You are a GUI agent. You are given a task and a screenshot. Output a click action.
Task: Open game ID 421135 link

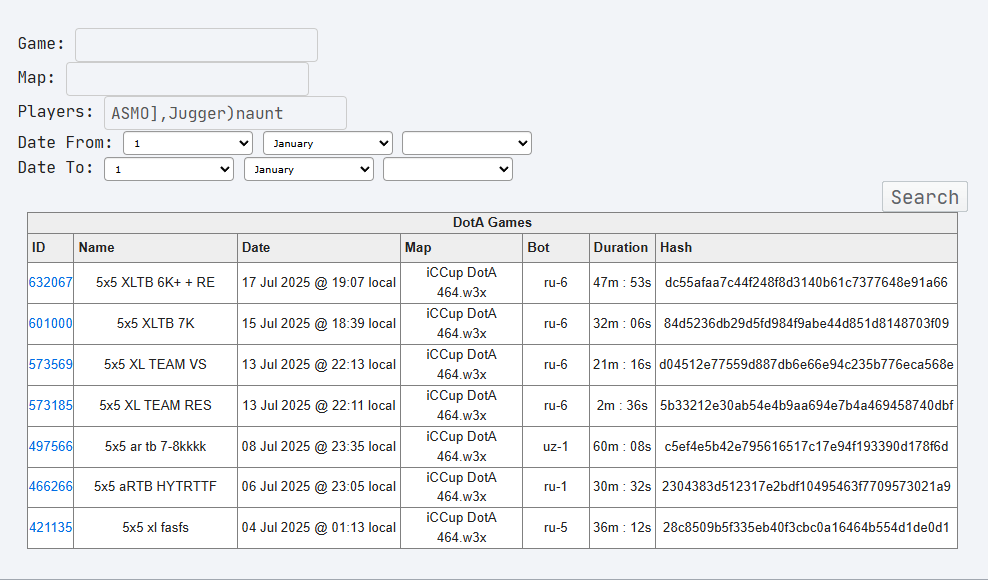(50, 528)
